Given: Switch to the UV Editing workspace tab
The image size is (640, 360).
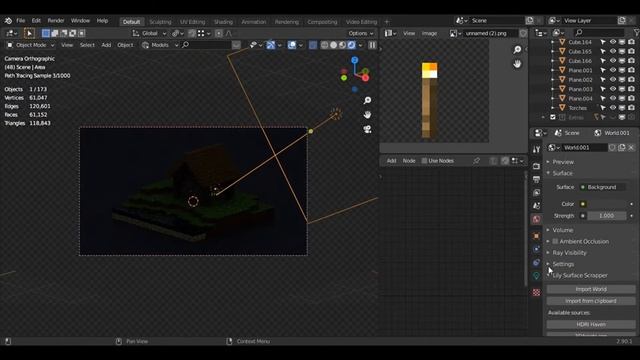Looking at the screenshot, I should click(x=192, y=22).
